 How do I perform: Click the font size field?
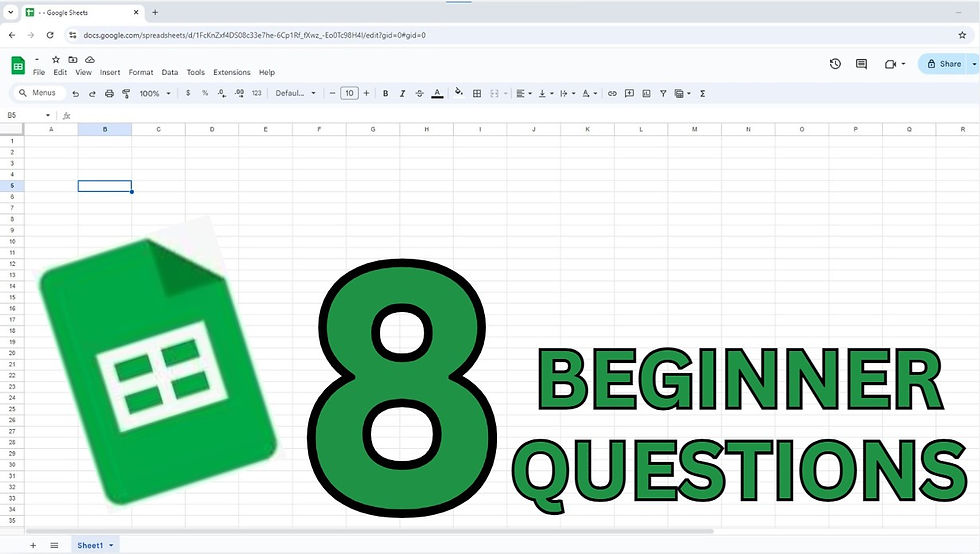349,93
